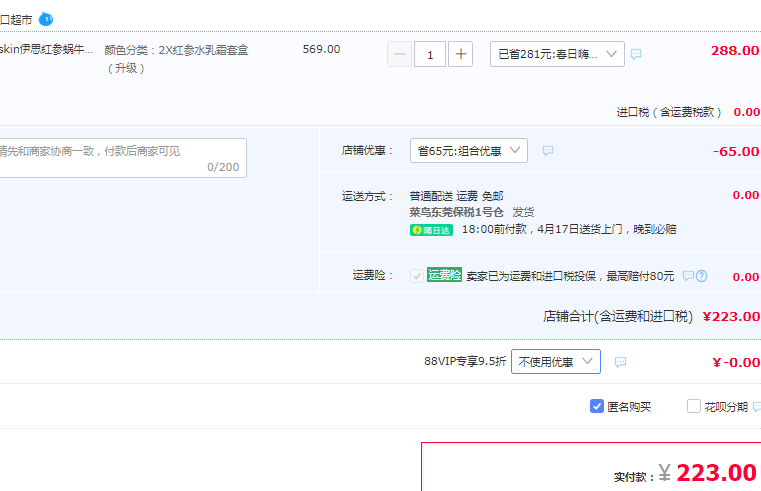
Task: Click the comment icon beside 已省281元 dropdown
Action: tap(636, 54)
